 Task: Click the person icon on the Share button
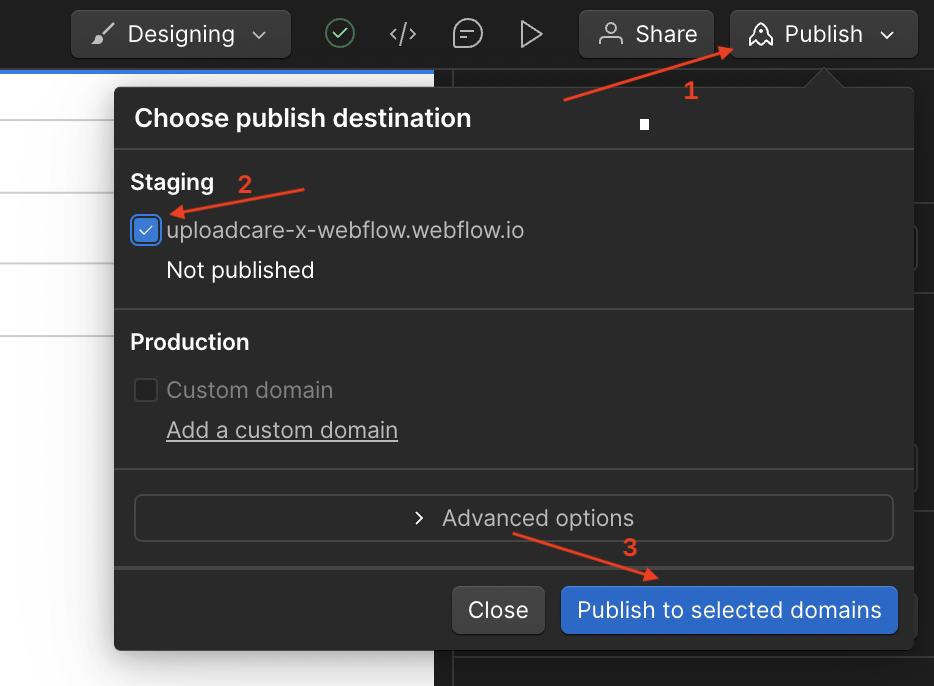[611, 33]
